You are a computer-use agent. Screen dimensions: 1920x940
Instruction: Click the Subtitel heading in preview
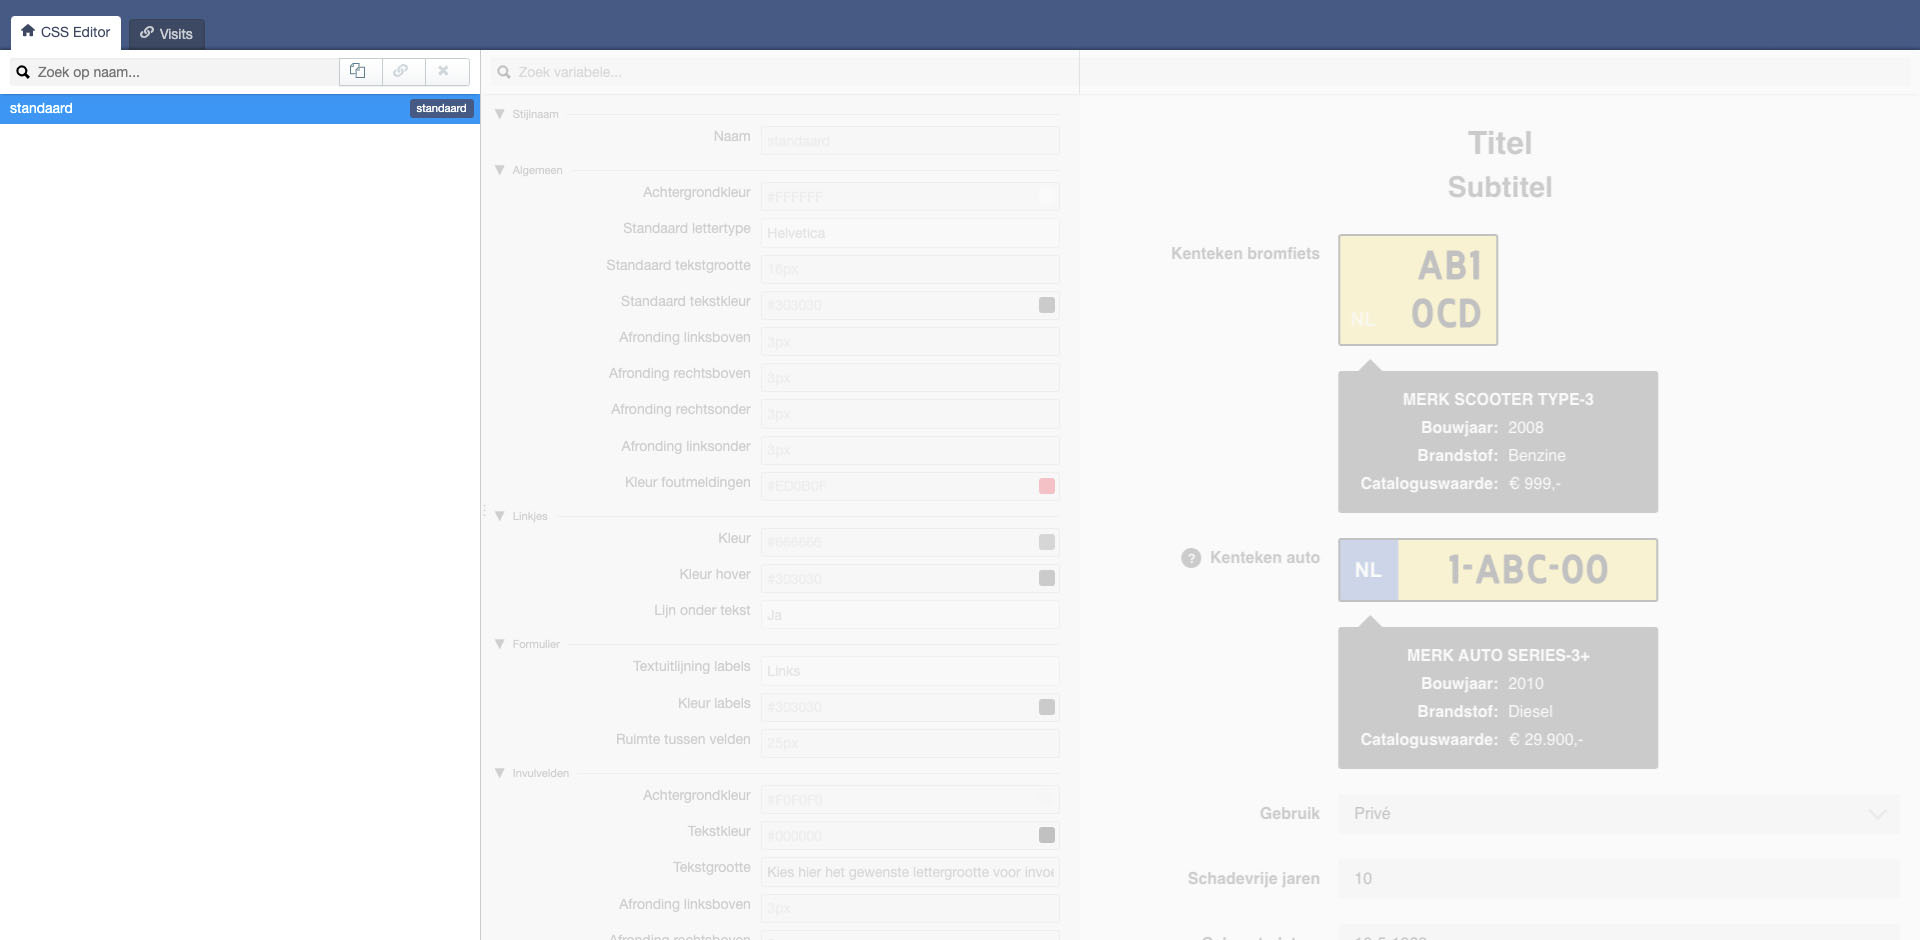1500,187
